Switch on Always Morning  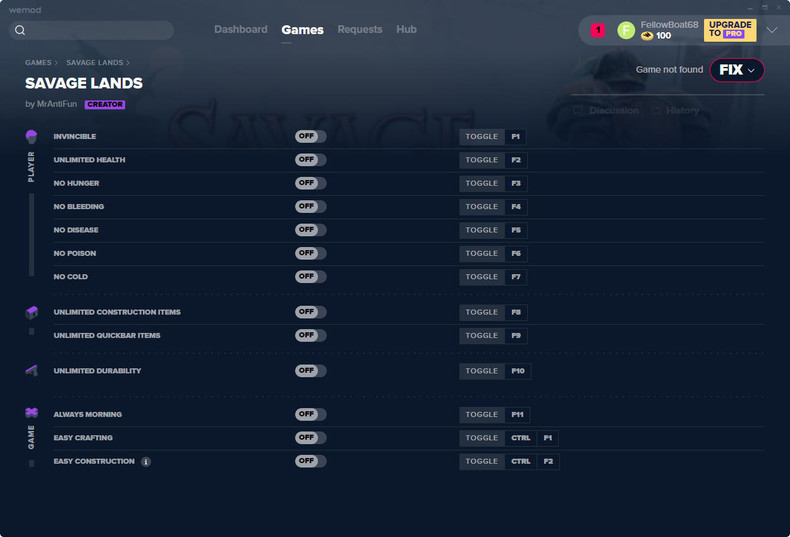pos(311,414)
